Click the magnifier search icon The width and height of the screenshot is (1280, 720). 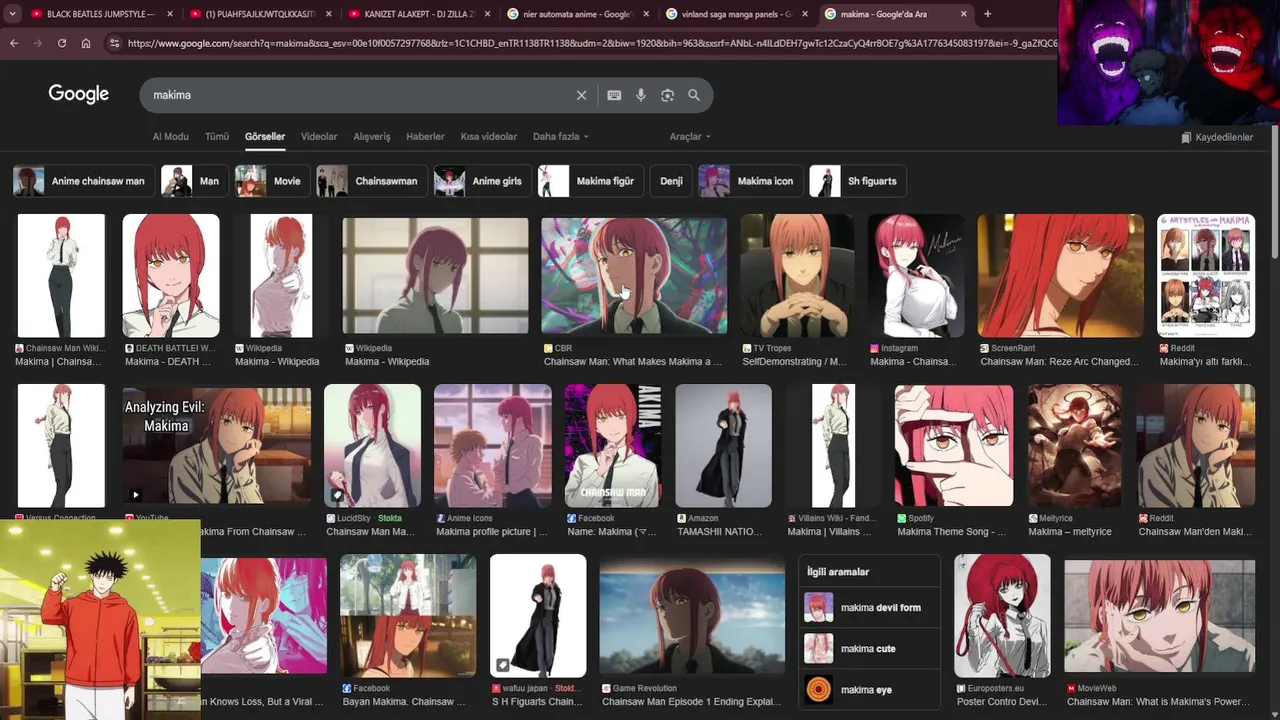click(x=694, y=95)
